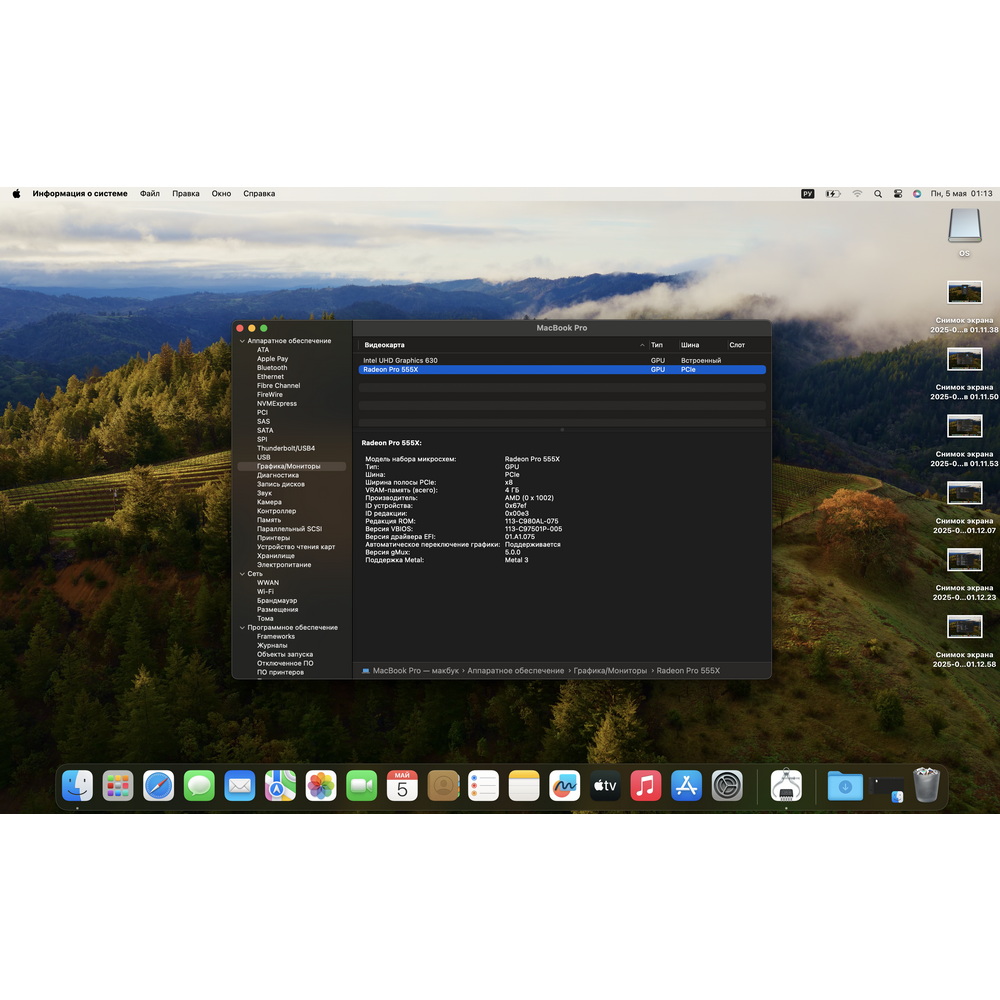
Task: Launch Safari from the Dock
Action: [x=158, y=786]
